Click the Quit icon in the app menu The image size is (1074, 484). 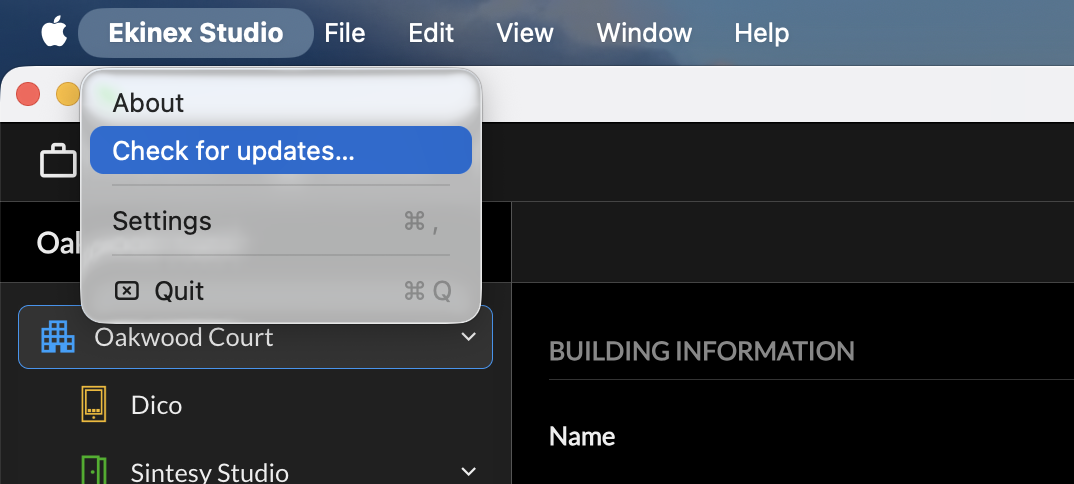point(126,291)
